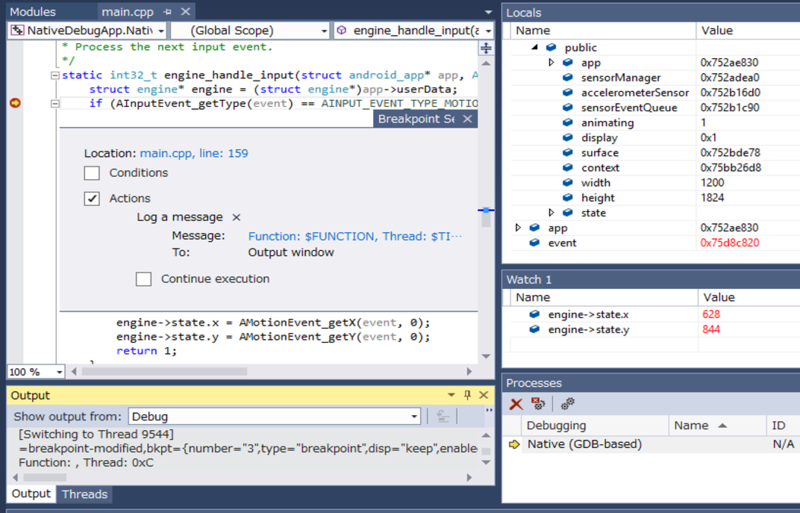The height and width of the screenshot is (513, 800).
Task: Select the [Switching to Thread 9544] output line
Action: (x=96, y=434)
